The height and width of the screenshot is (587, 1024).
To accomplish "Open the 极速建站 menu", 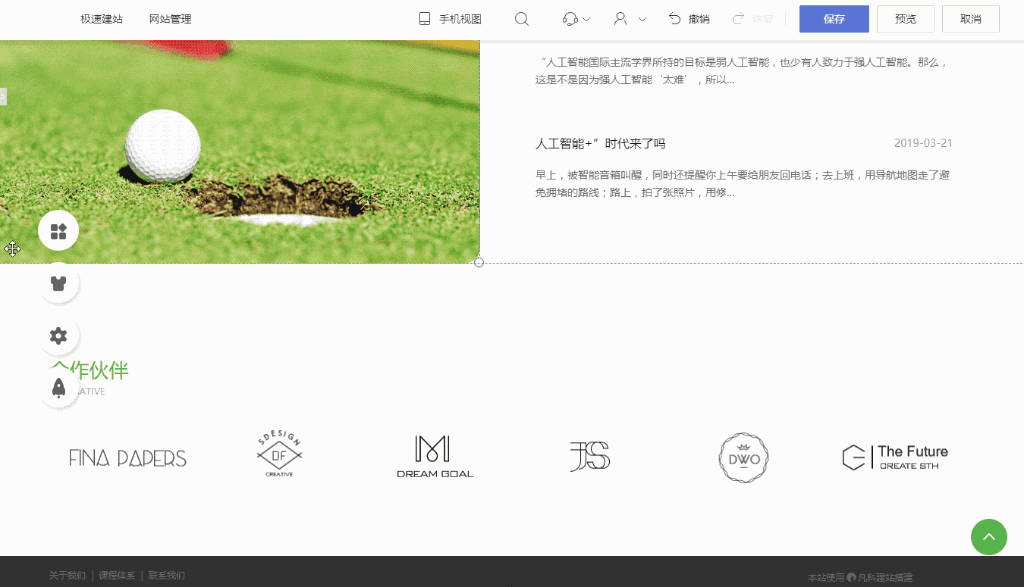I will 101,19.
